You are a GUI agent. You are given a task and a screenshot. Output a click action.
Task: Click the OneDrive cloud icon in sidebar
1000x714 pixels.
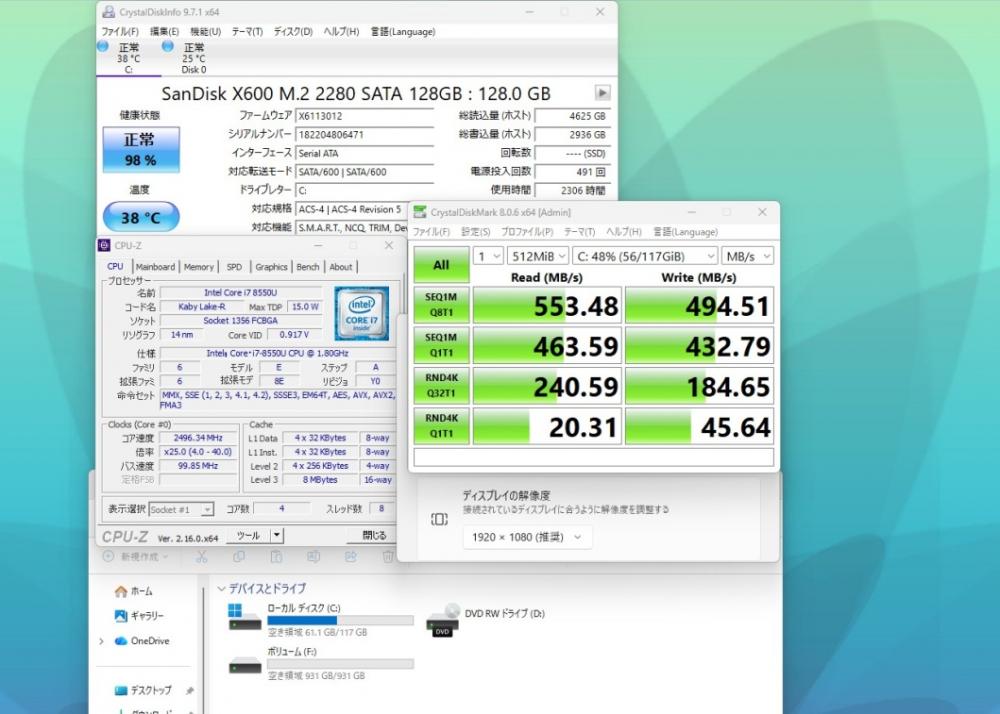tap(121, 641)
